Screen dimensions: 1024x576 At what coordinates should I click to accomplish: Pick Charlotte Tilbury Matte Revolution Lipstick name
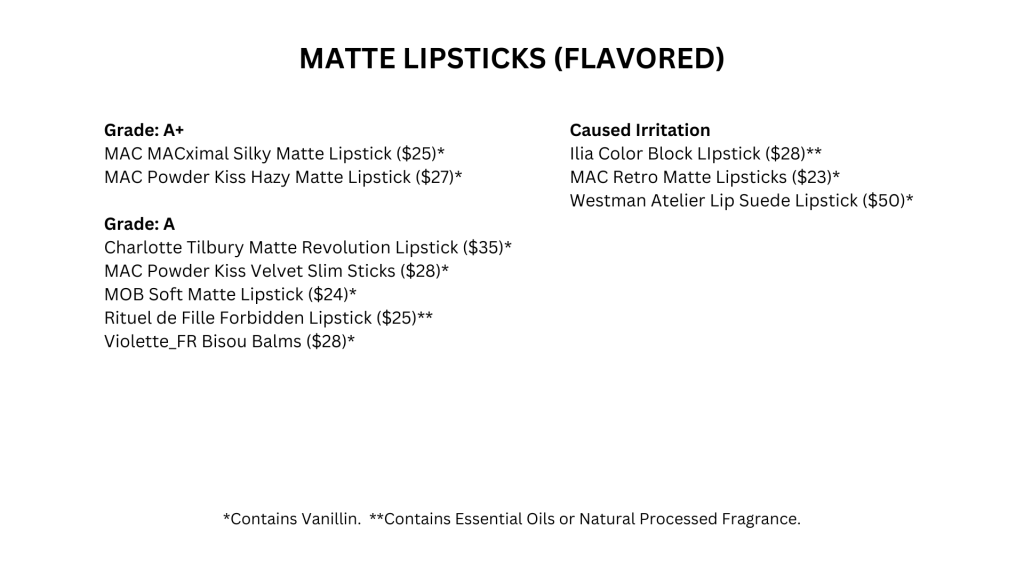pos(280,247)
